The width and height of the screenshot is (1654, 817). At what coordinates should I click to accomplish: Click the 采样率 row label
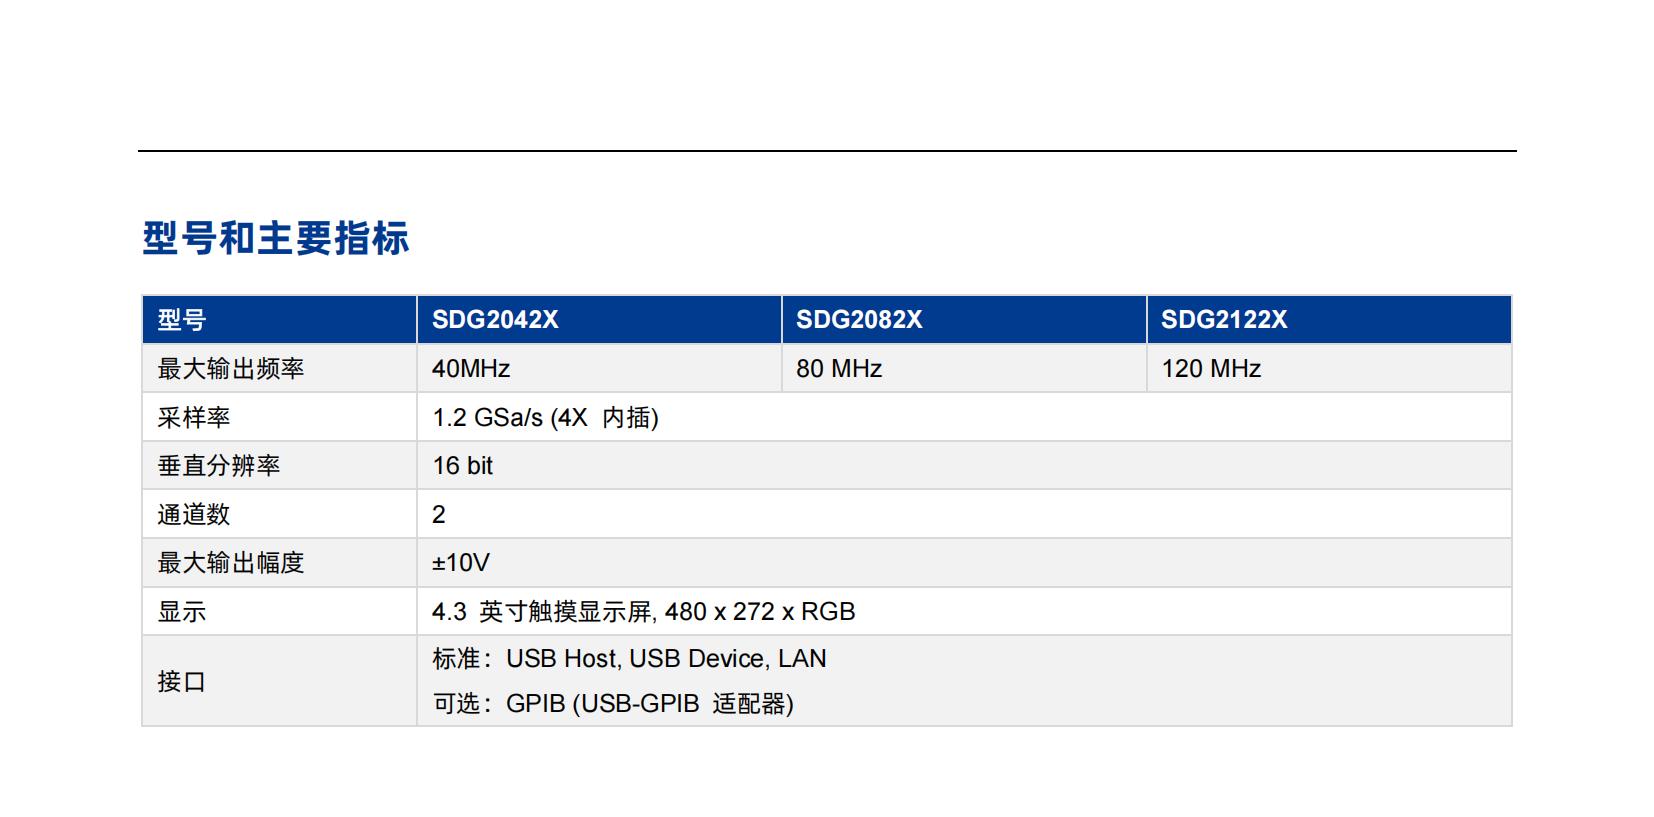pos(194,417)
